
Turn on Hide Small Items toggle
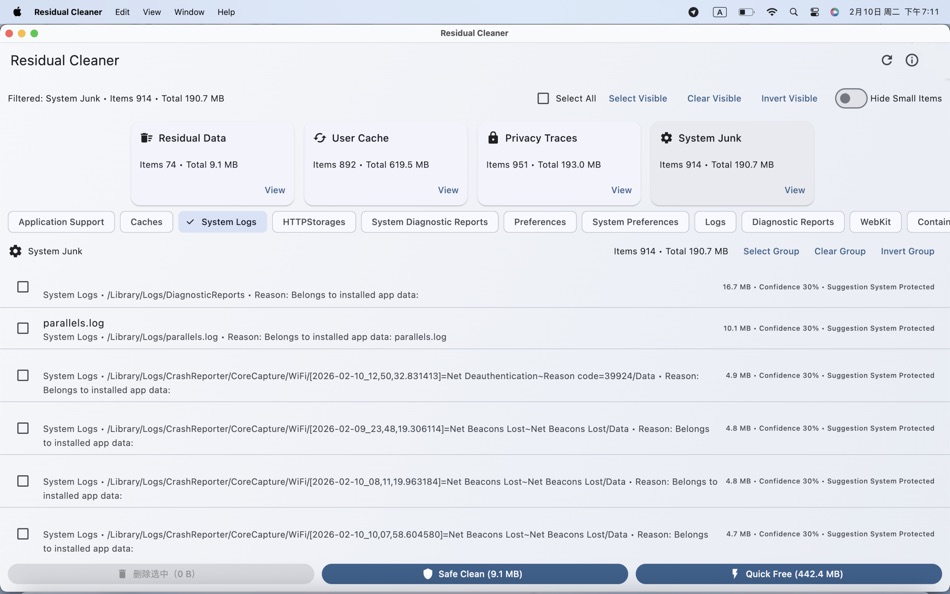click(x=850, y=98)
